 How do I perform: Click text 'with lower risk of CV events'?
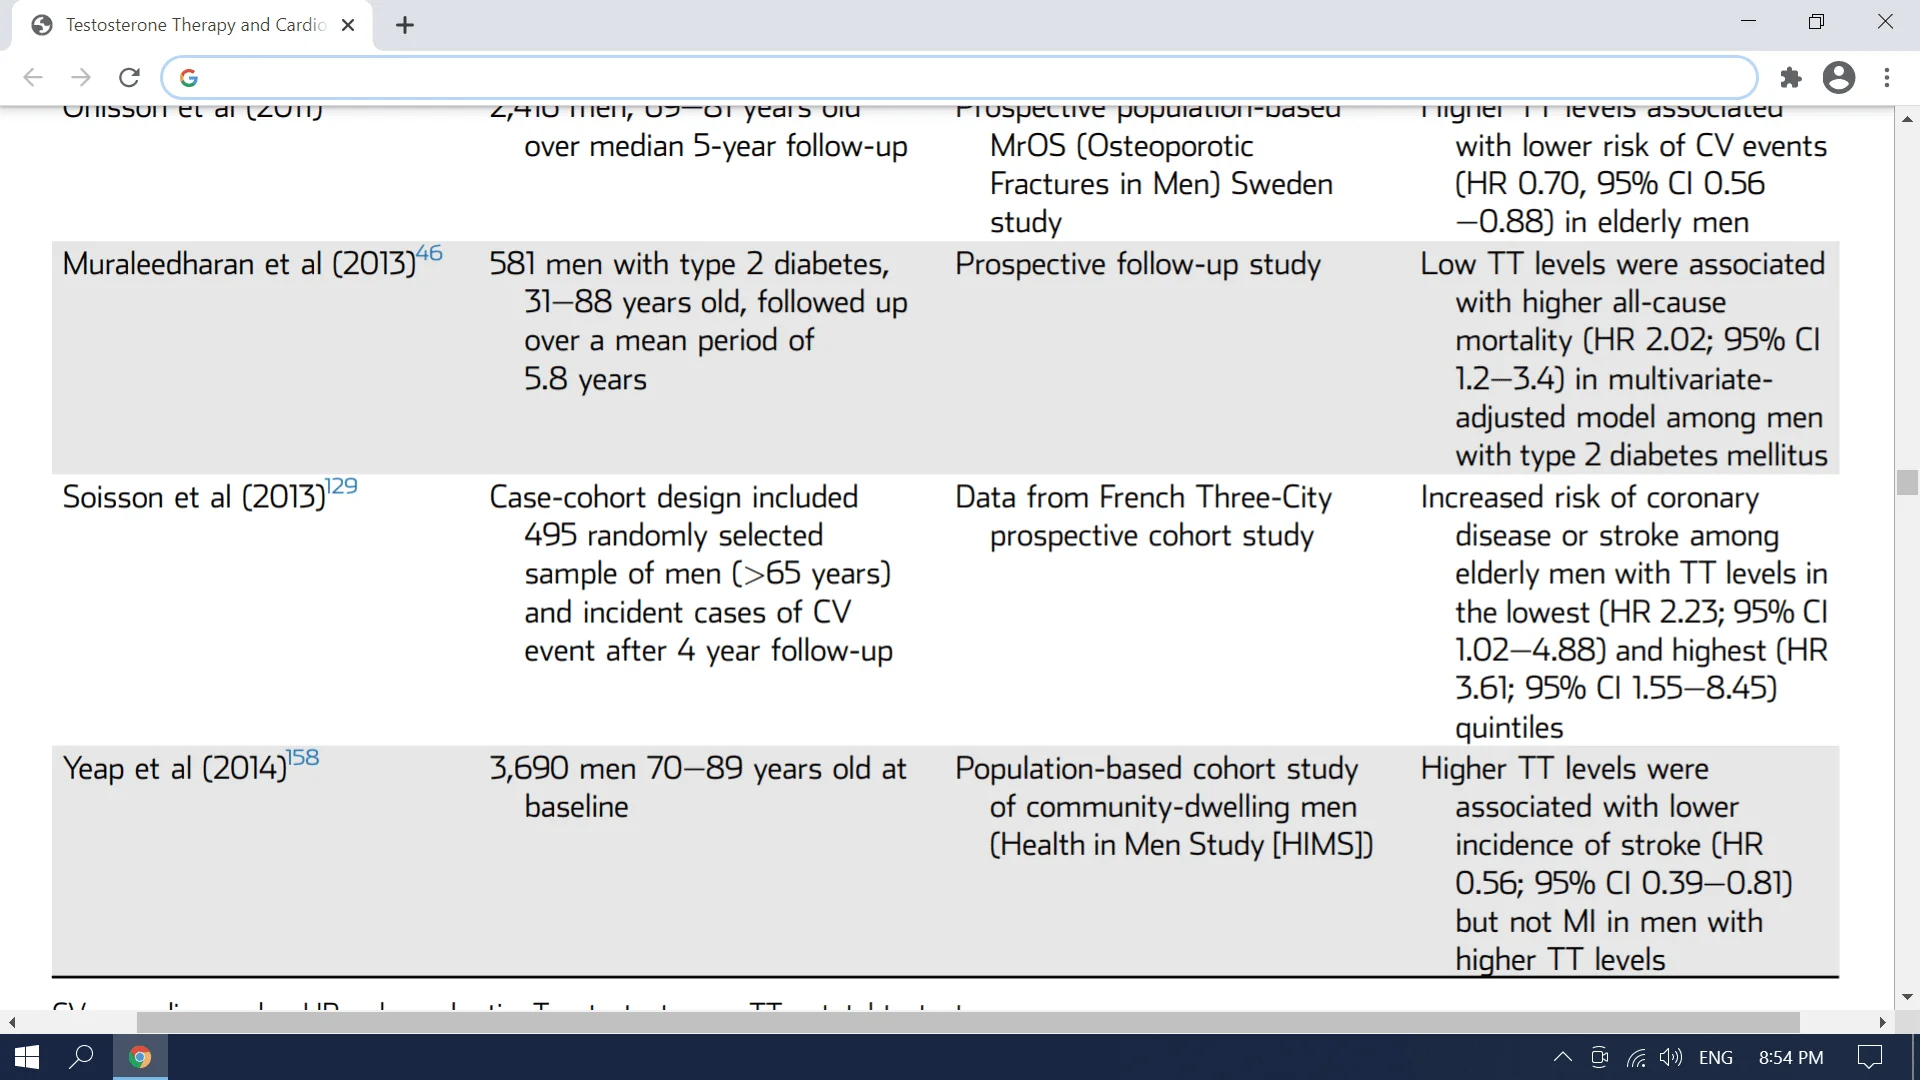pos(1641,146)
